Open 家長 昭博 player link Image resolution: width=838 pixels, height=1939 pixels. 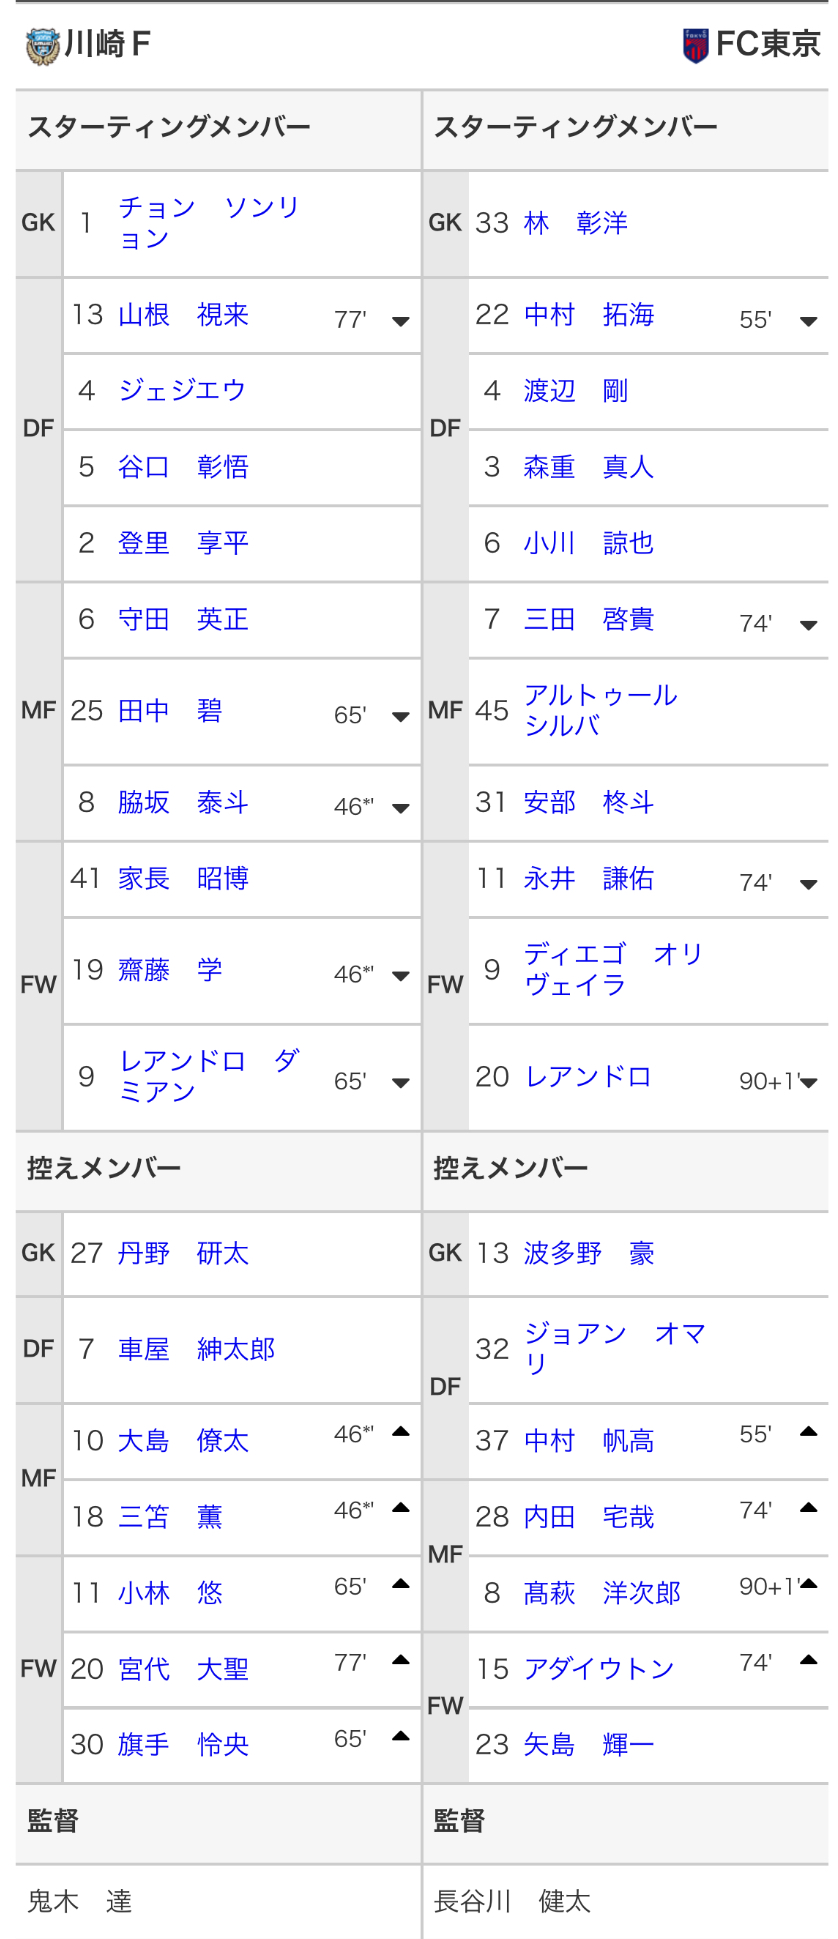click(x=183, y=879)
